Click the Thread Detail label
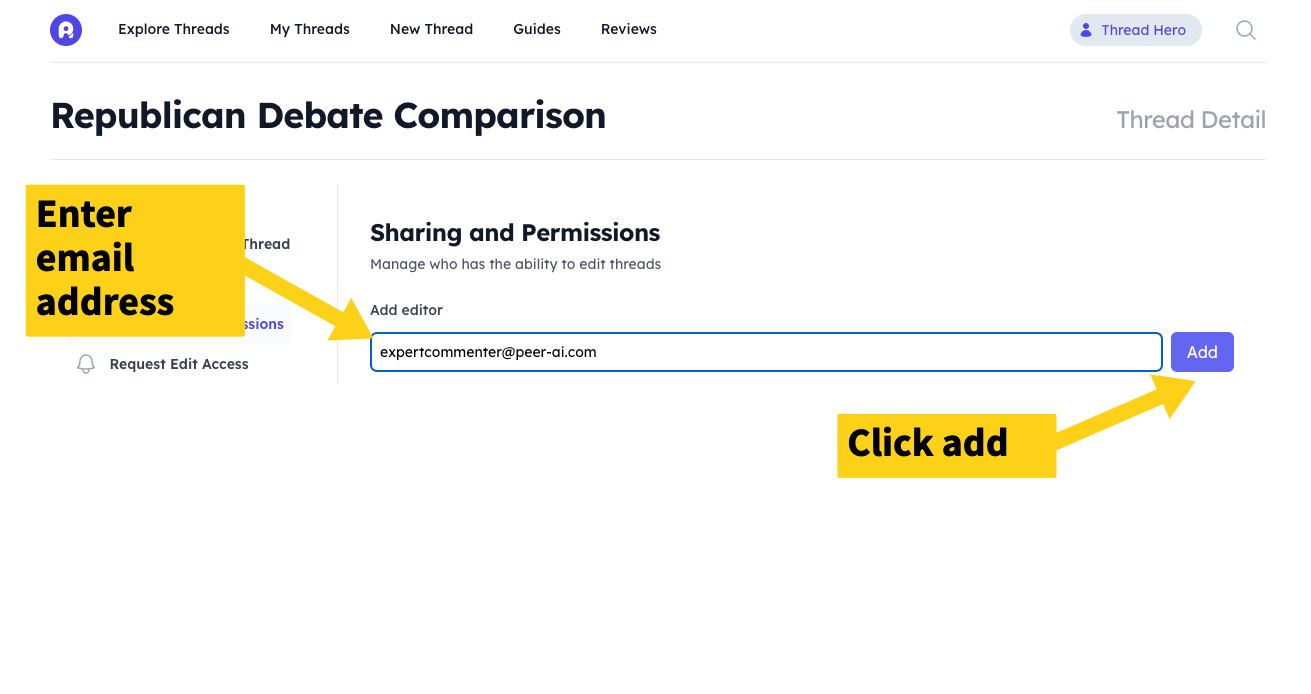1311x694 pixels. coord(1190,120)
